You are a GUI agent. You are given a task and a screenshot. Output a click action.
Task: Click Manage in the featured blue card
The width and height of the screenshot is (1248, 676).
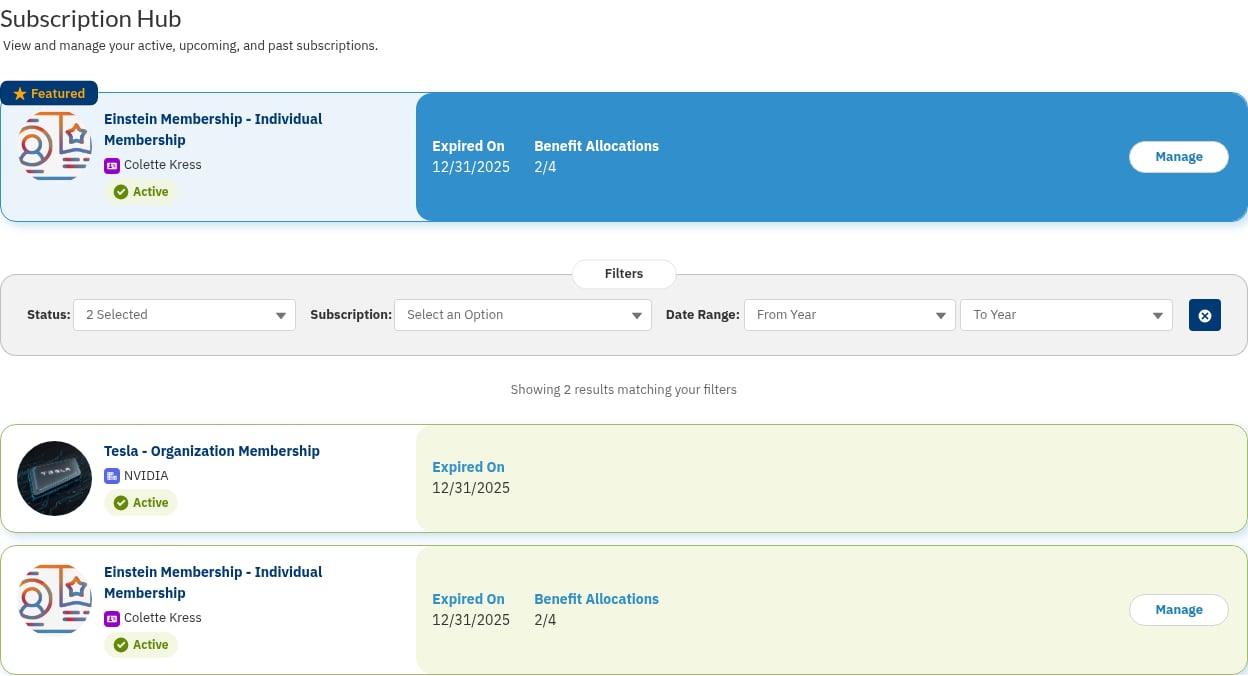pyautogui.click(x=1178, y=157)
